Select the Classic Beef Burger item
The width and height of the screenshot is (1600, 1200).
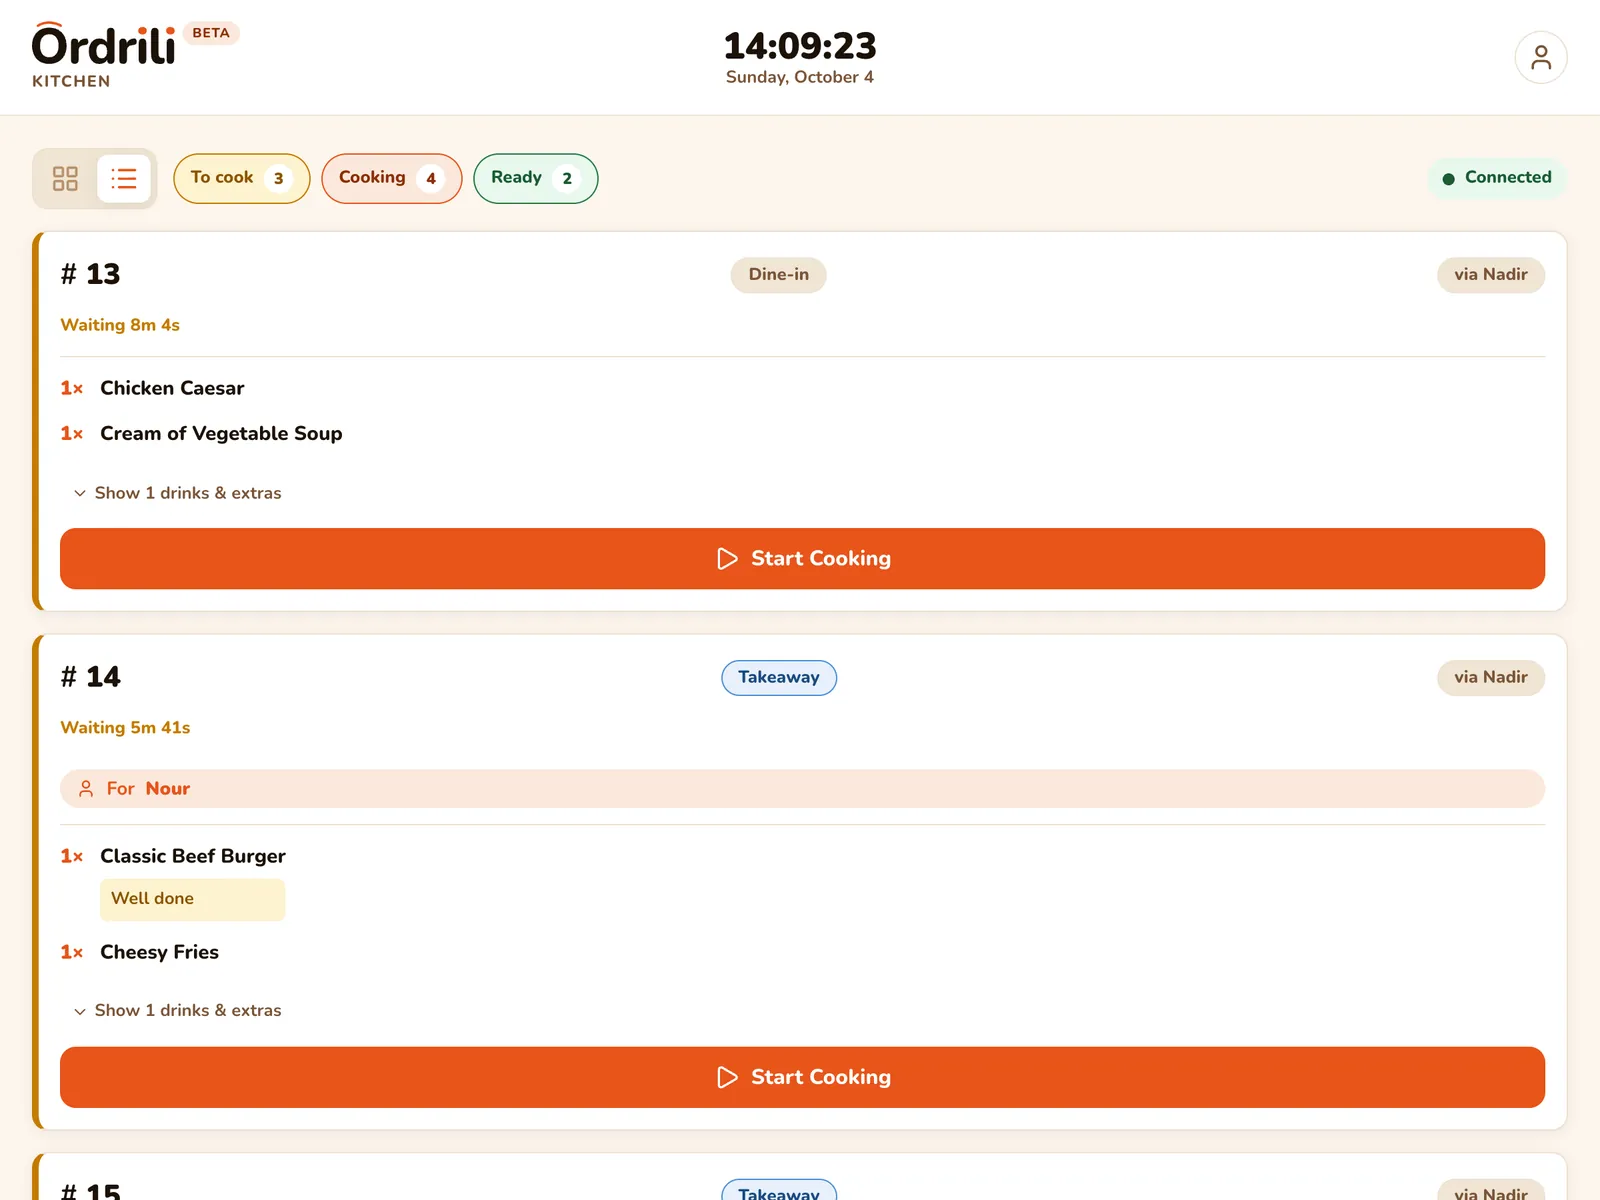(193, 856)
